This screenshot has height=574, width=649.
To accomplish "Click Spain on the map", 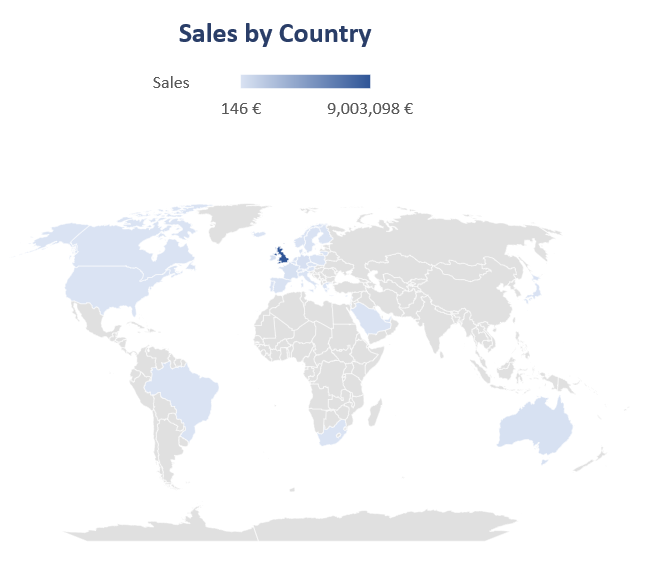I will [281, 285].
